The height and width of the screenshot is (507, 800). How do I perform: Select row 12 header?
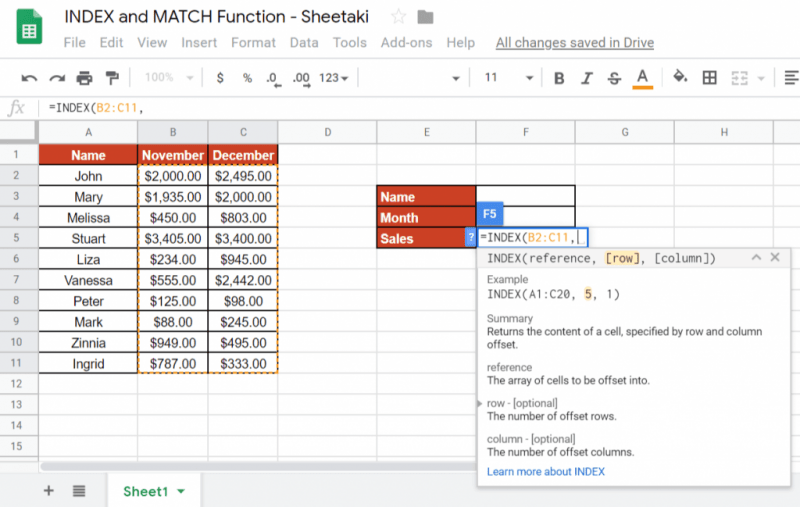point(16,384)
